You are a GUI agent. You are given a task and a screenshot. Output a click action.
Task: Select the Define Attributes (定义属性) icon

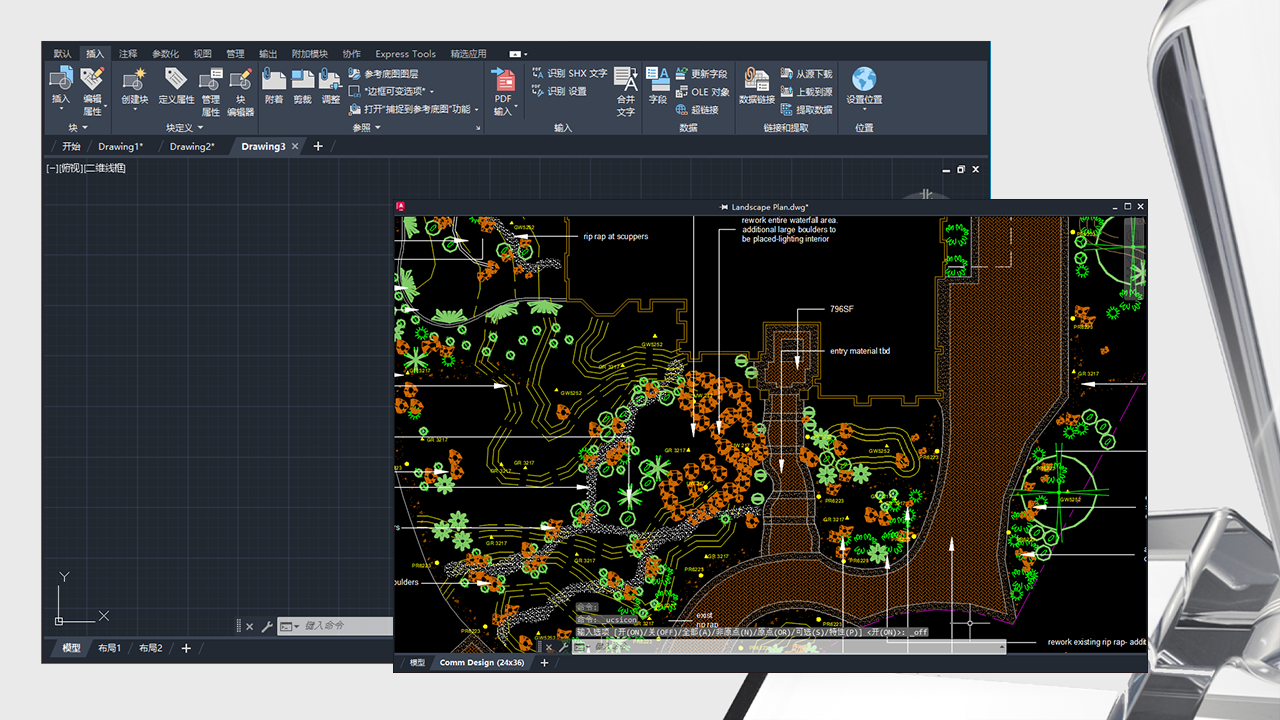click(x=177, y=80)
